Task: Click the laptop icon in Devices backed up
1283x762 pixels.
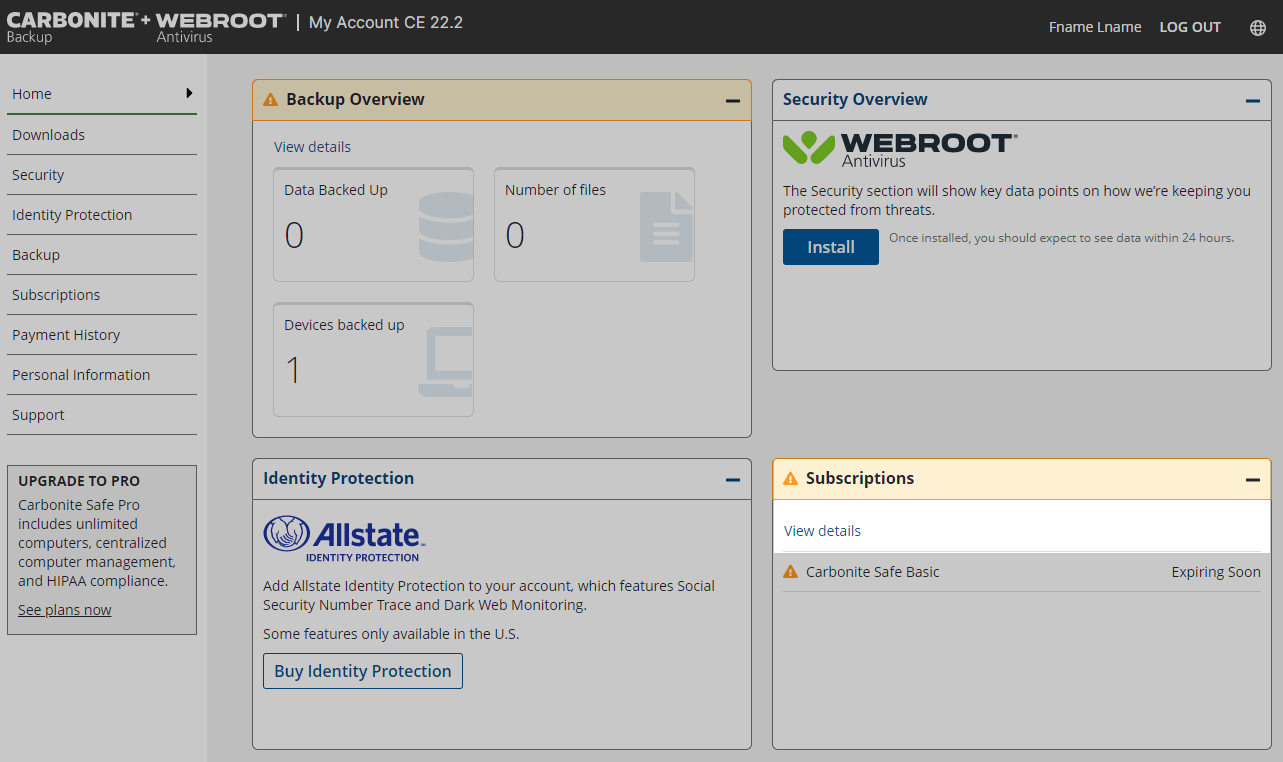Action: 446,362
